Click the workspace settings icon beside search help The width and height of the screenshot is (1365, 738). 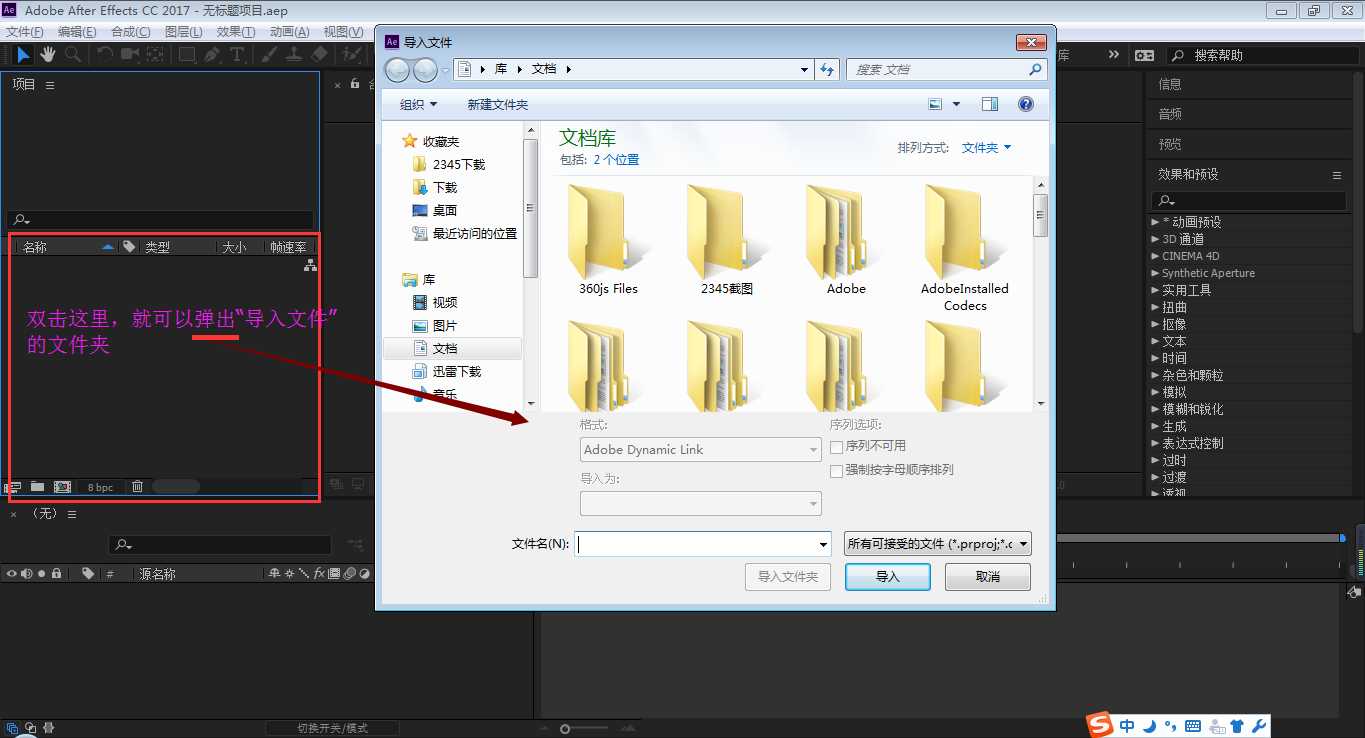[1144, 55]
